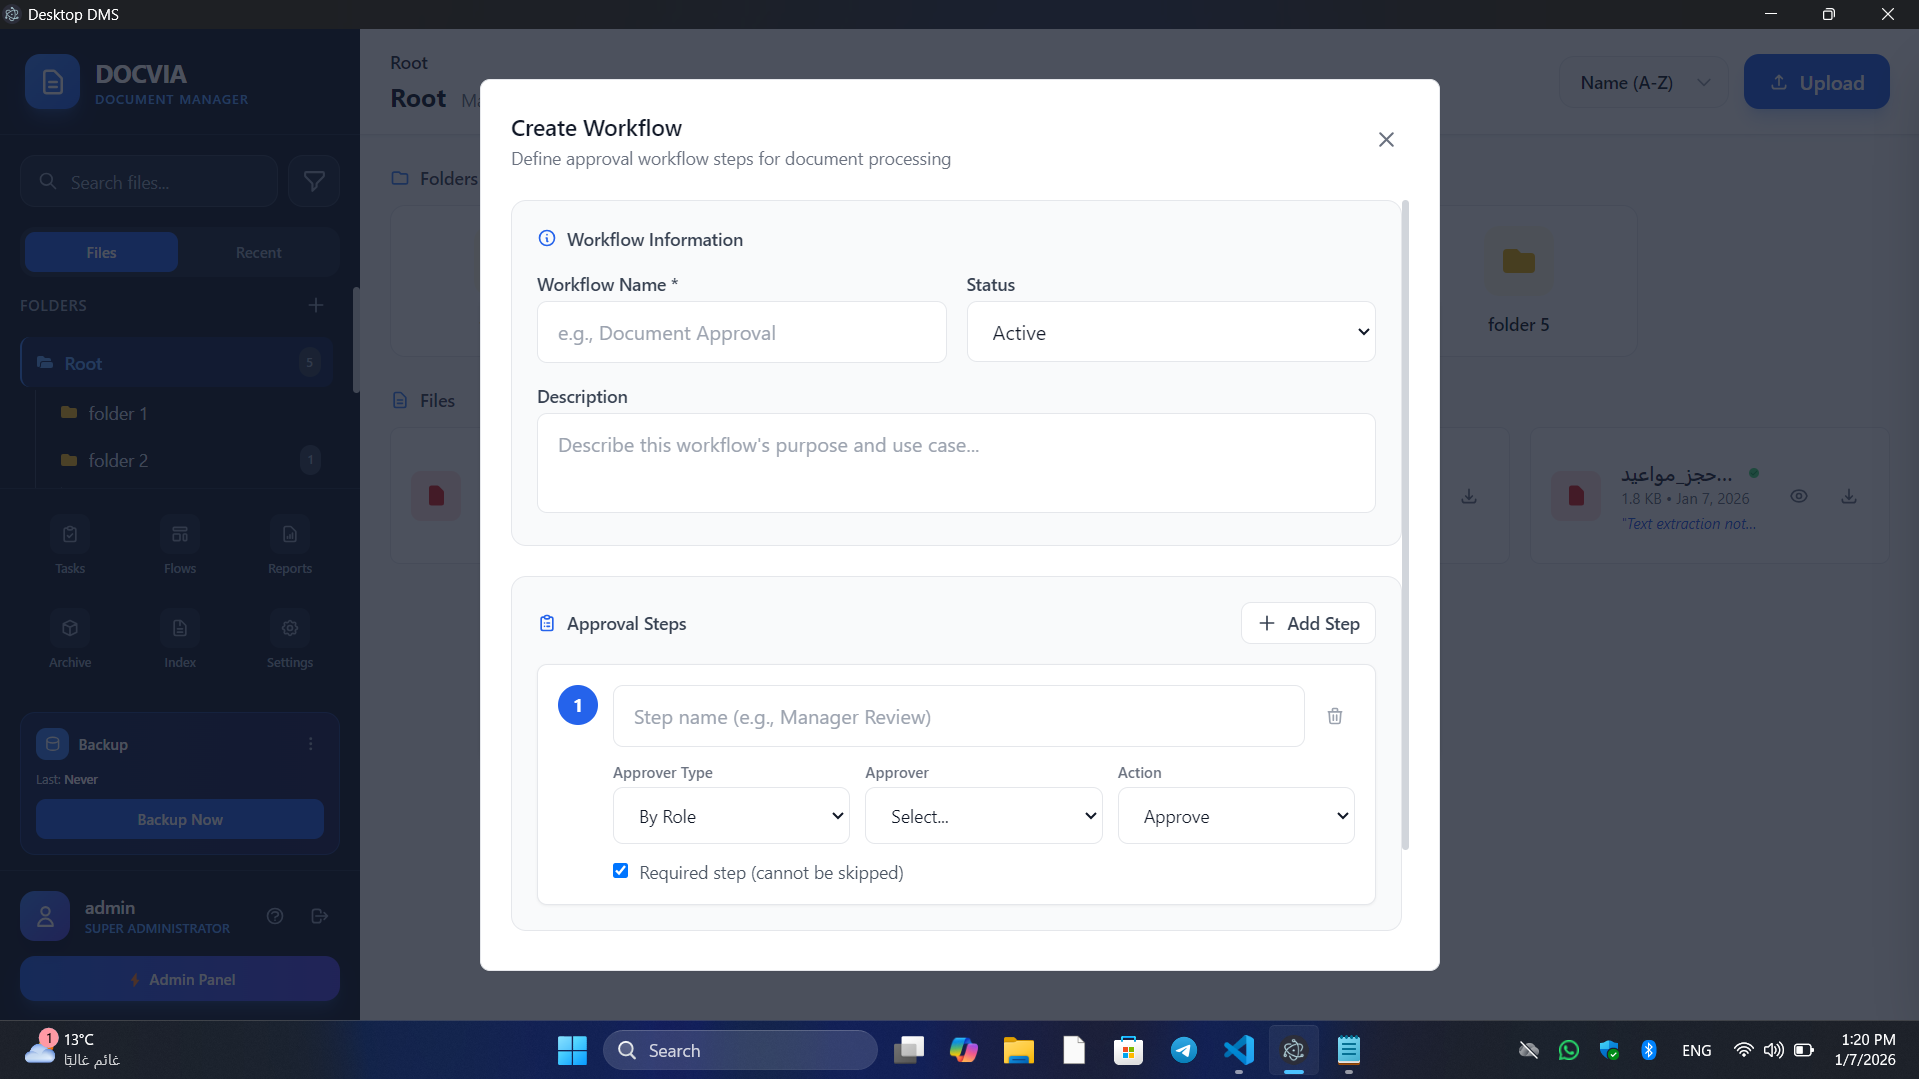Open the Approver Type dropdown
This screenshot has width=1919, height=1079.
click(731, 817)
